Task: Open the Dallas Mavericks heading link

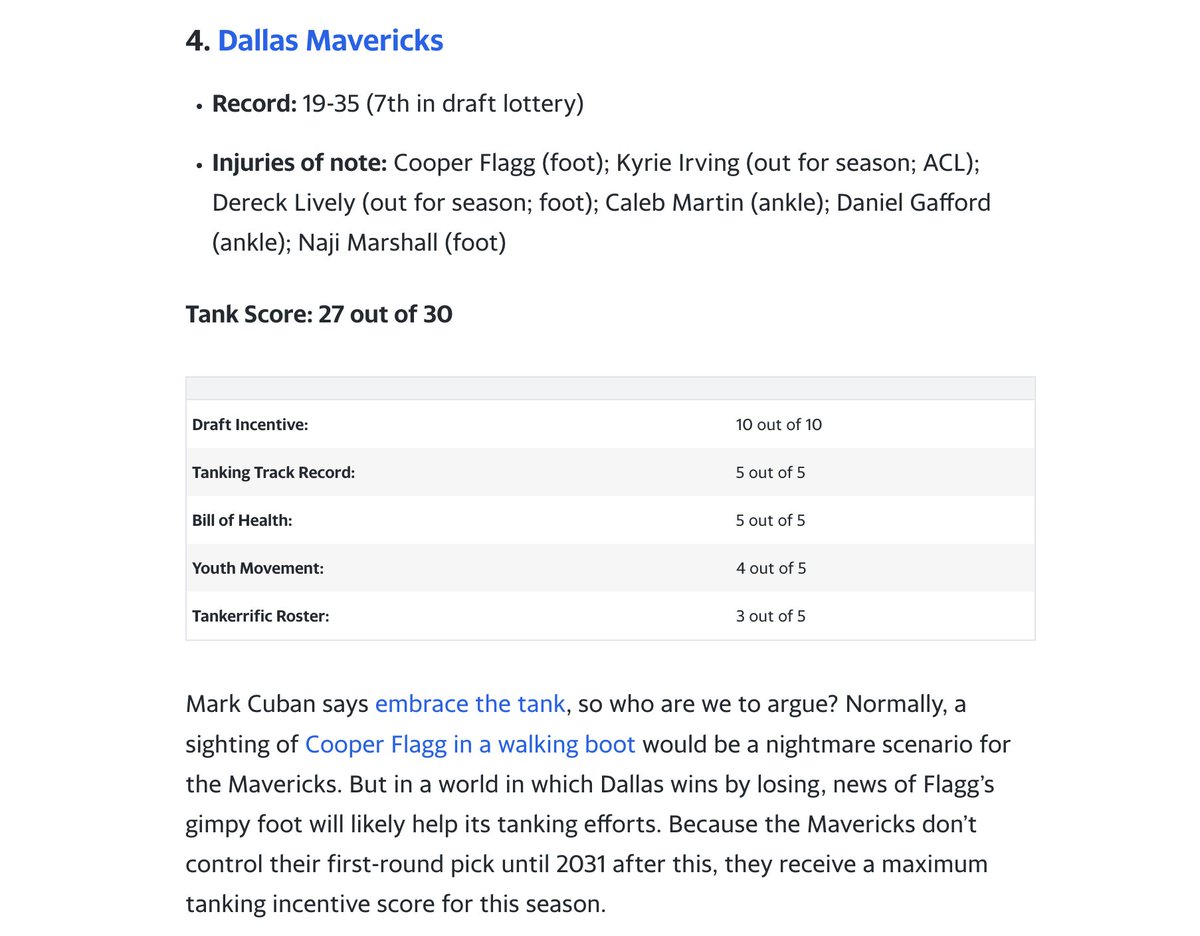Action: [x=330, y=41]
